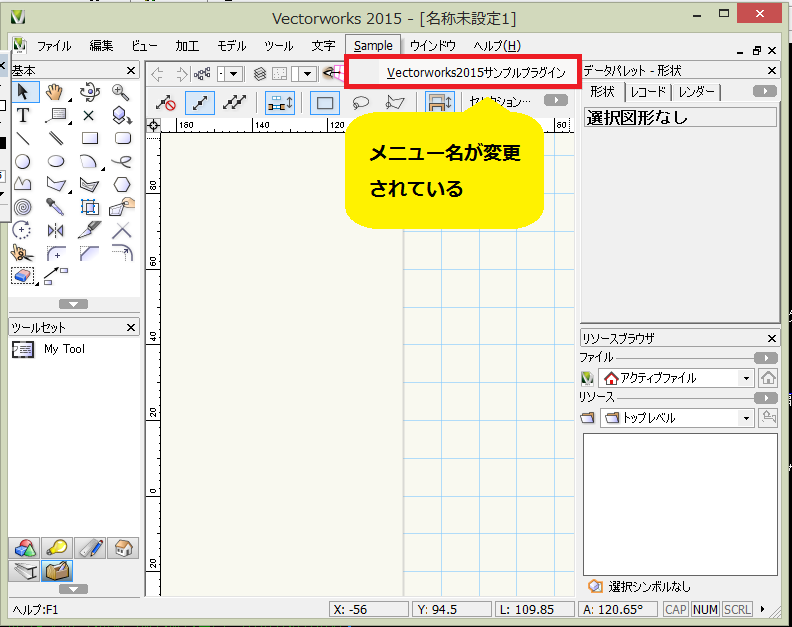Click the ruler origin button
Screen dimensions: 792x627
pos(154,125)
